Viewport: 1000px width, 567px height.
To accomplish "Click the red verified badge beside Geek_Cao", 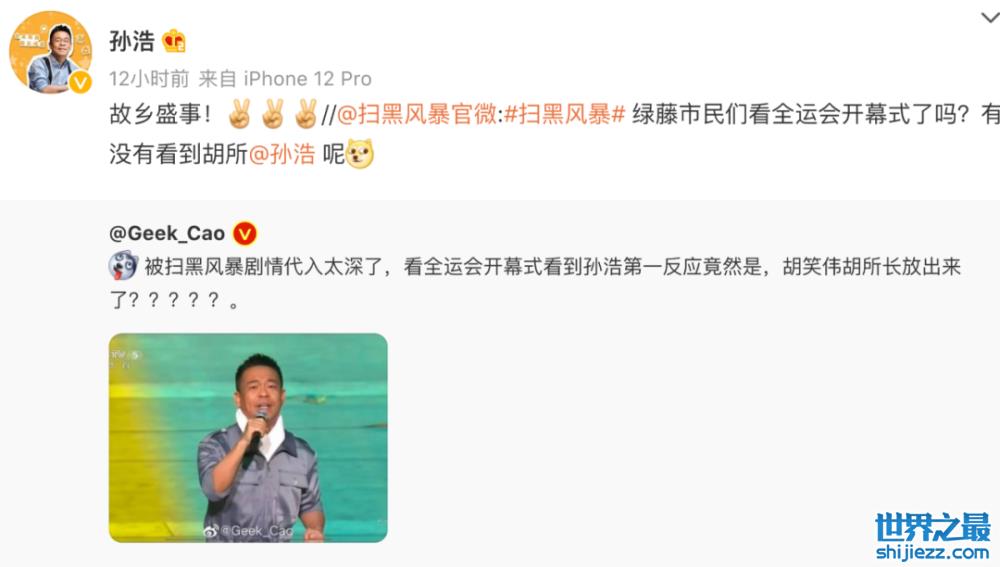I will click(245, 234).
